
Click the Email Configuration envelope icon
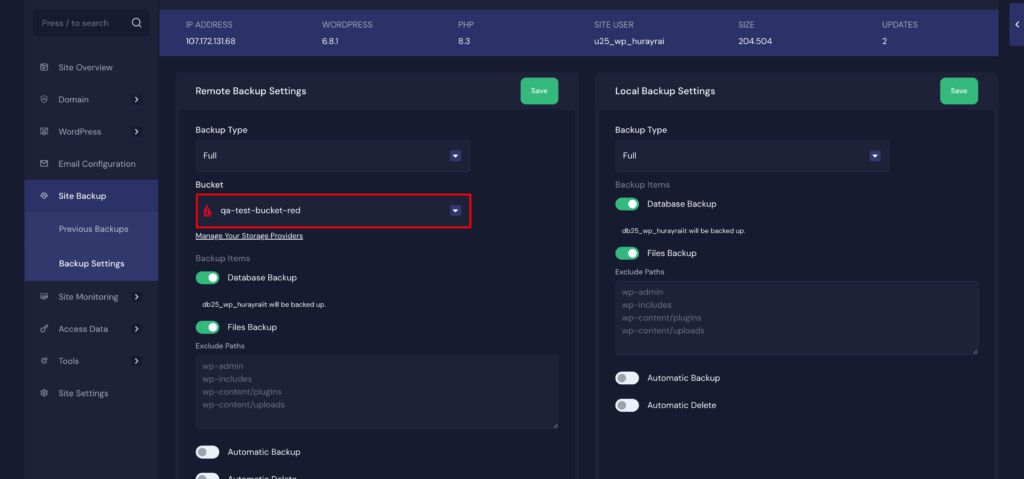(x=44, y=163)
